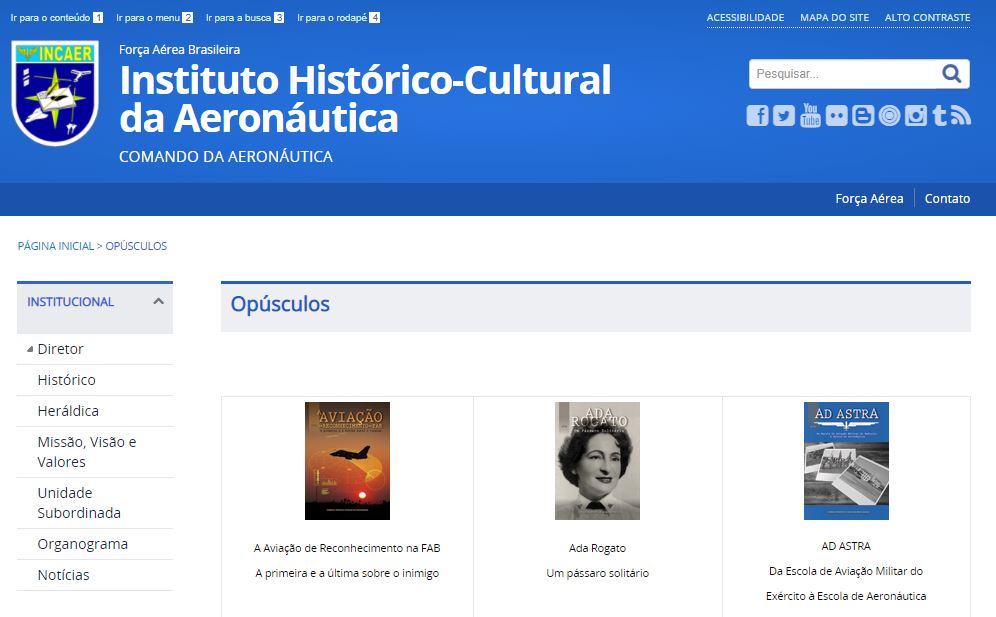Open the Contato menu item

click(x=947, y=199)
